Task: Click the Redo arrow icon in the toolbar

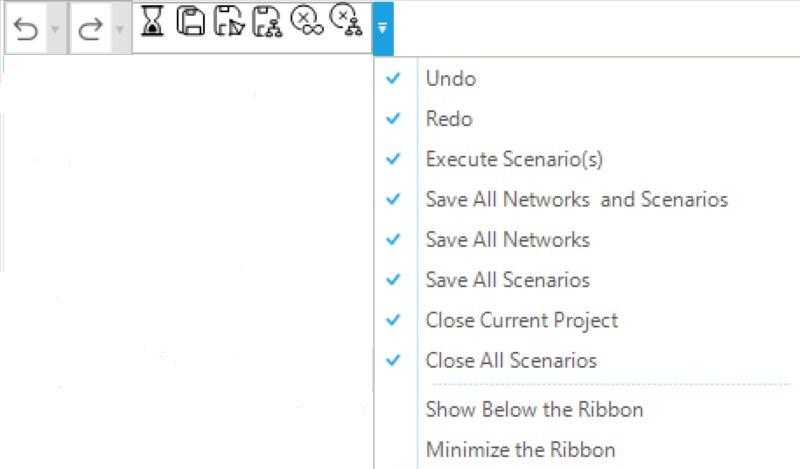Action: click(x=91, y=30)
